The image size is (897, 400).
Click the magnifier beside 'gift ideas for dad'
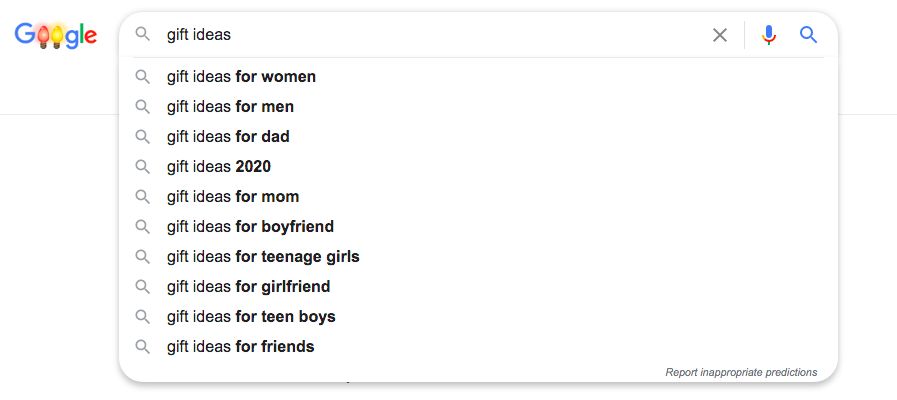(143, 137)
